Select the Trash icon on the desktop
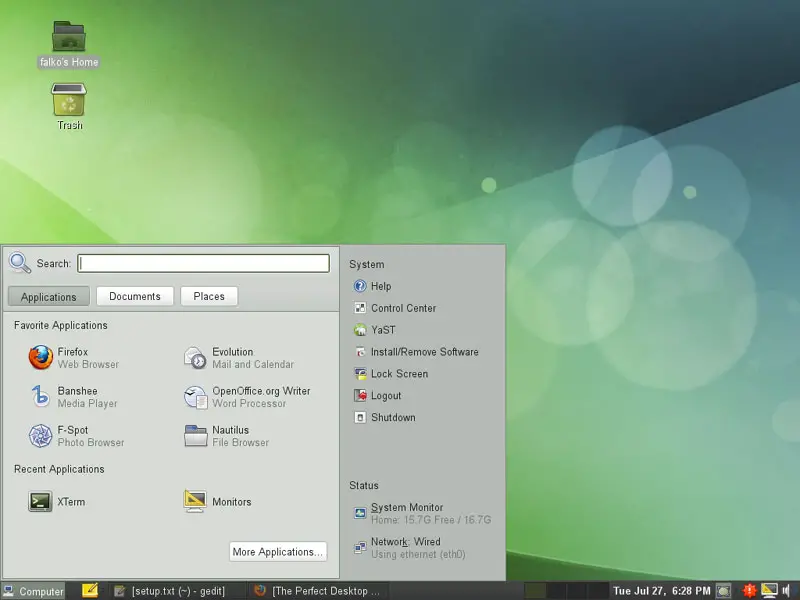800x600 pixels. coord(69,107)
